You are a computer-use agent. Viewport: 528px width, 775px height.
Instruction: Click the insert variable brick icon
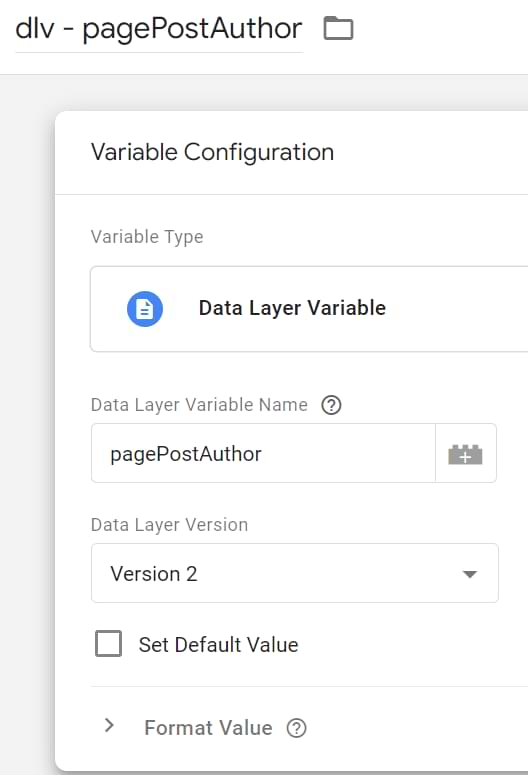[x=465, y=454]
